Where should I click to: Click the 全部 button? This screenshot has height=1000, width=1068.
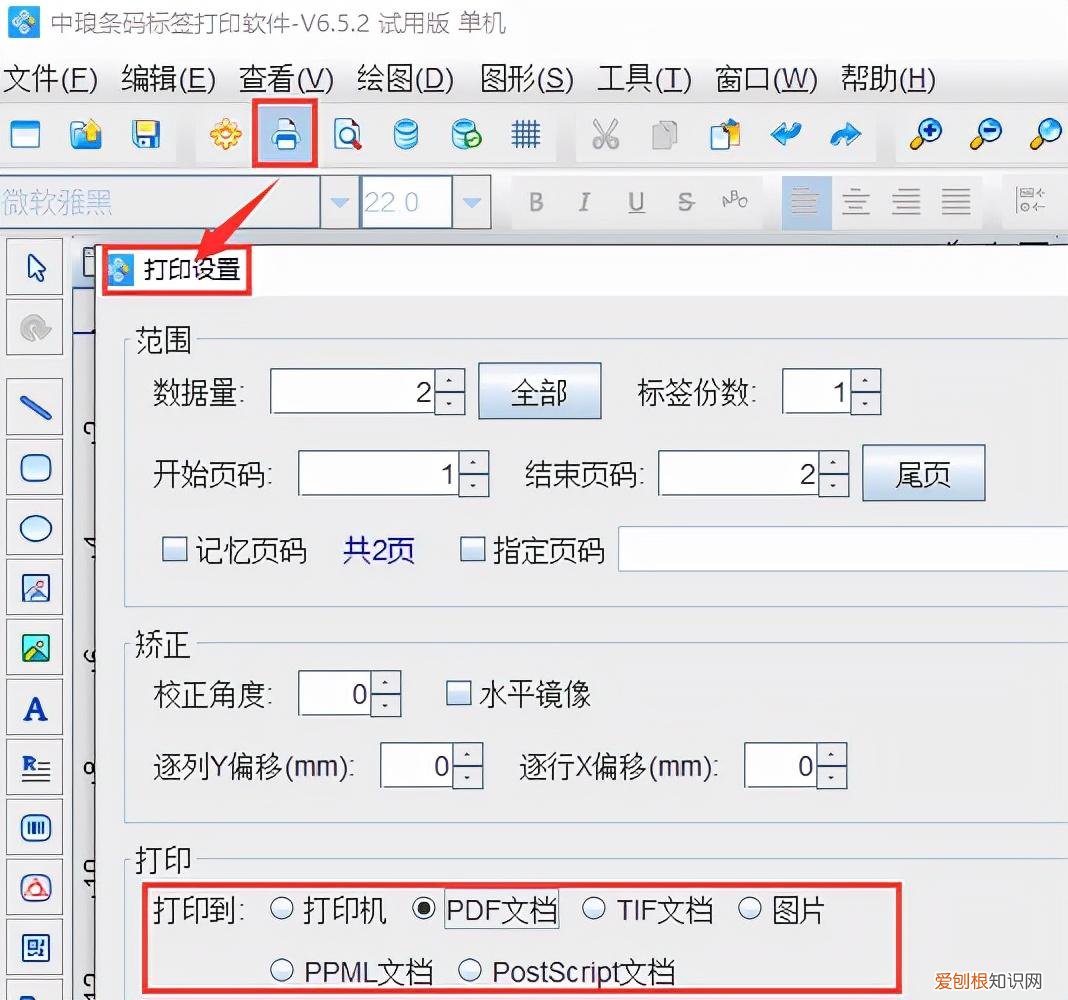click(x=539, y=391)
